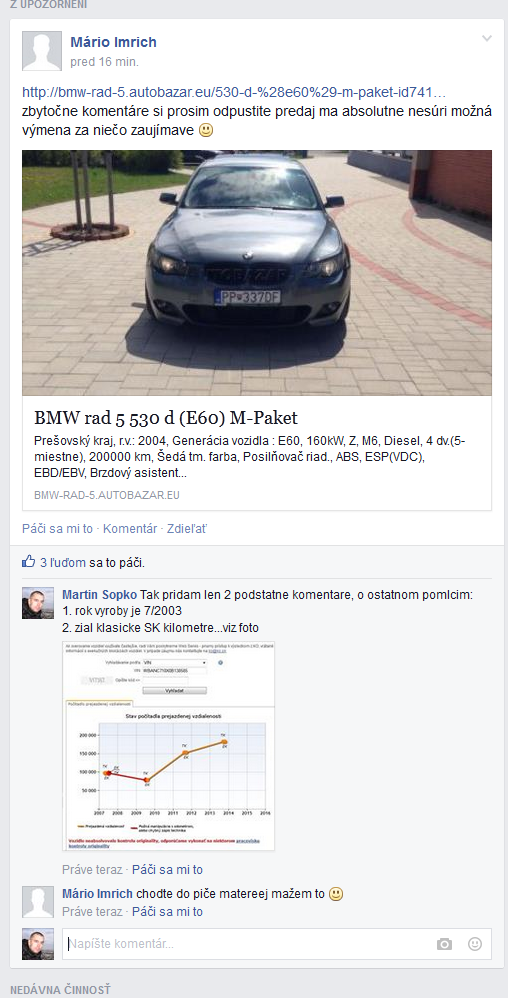Open Mário Imrich's profile picture on post

click(42, 50)
